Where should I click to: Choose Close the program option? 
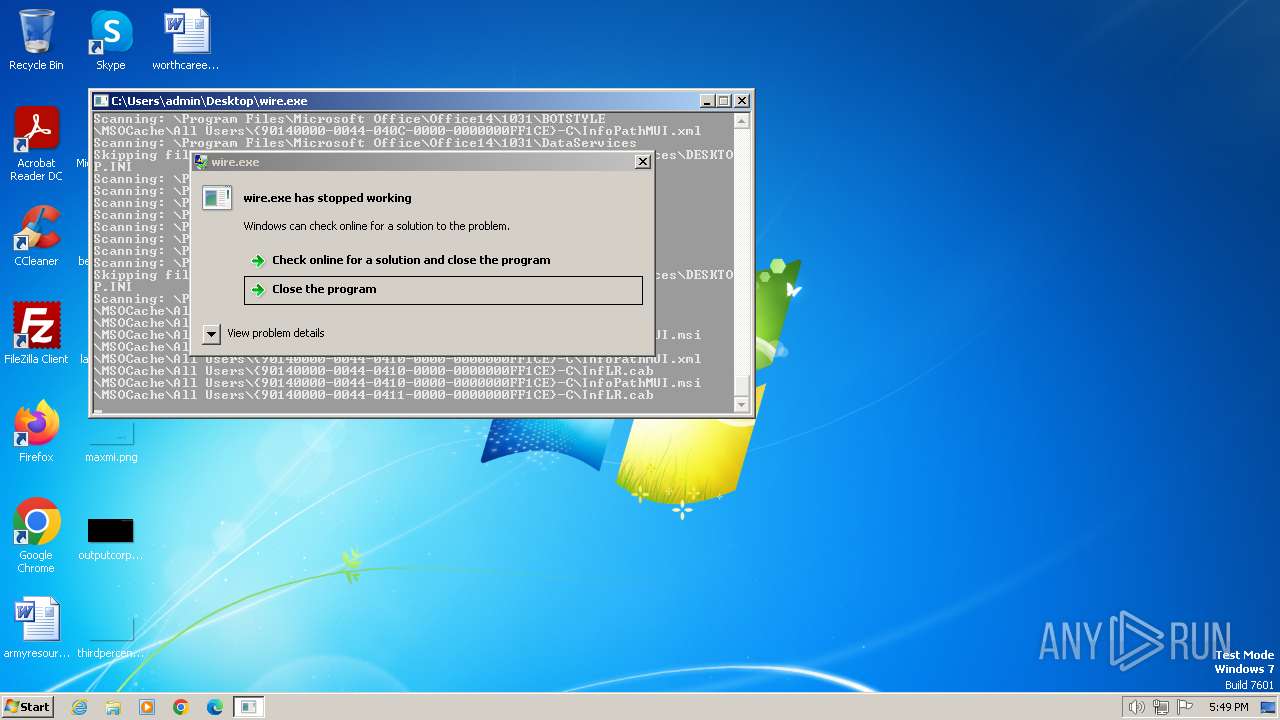[x=443, y=290]
